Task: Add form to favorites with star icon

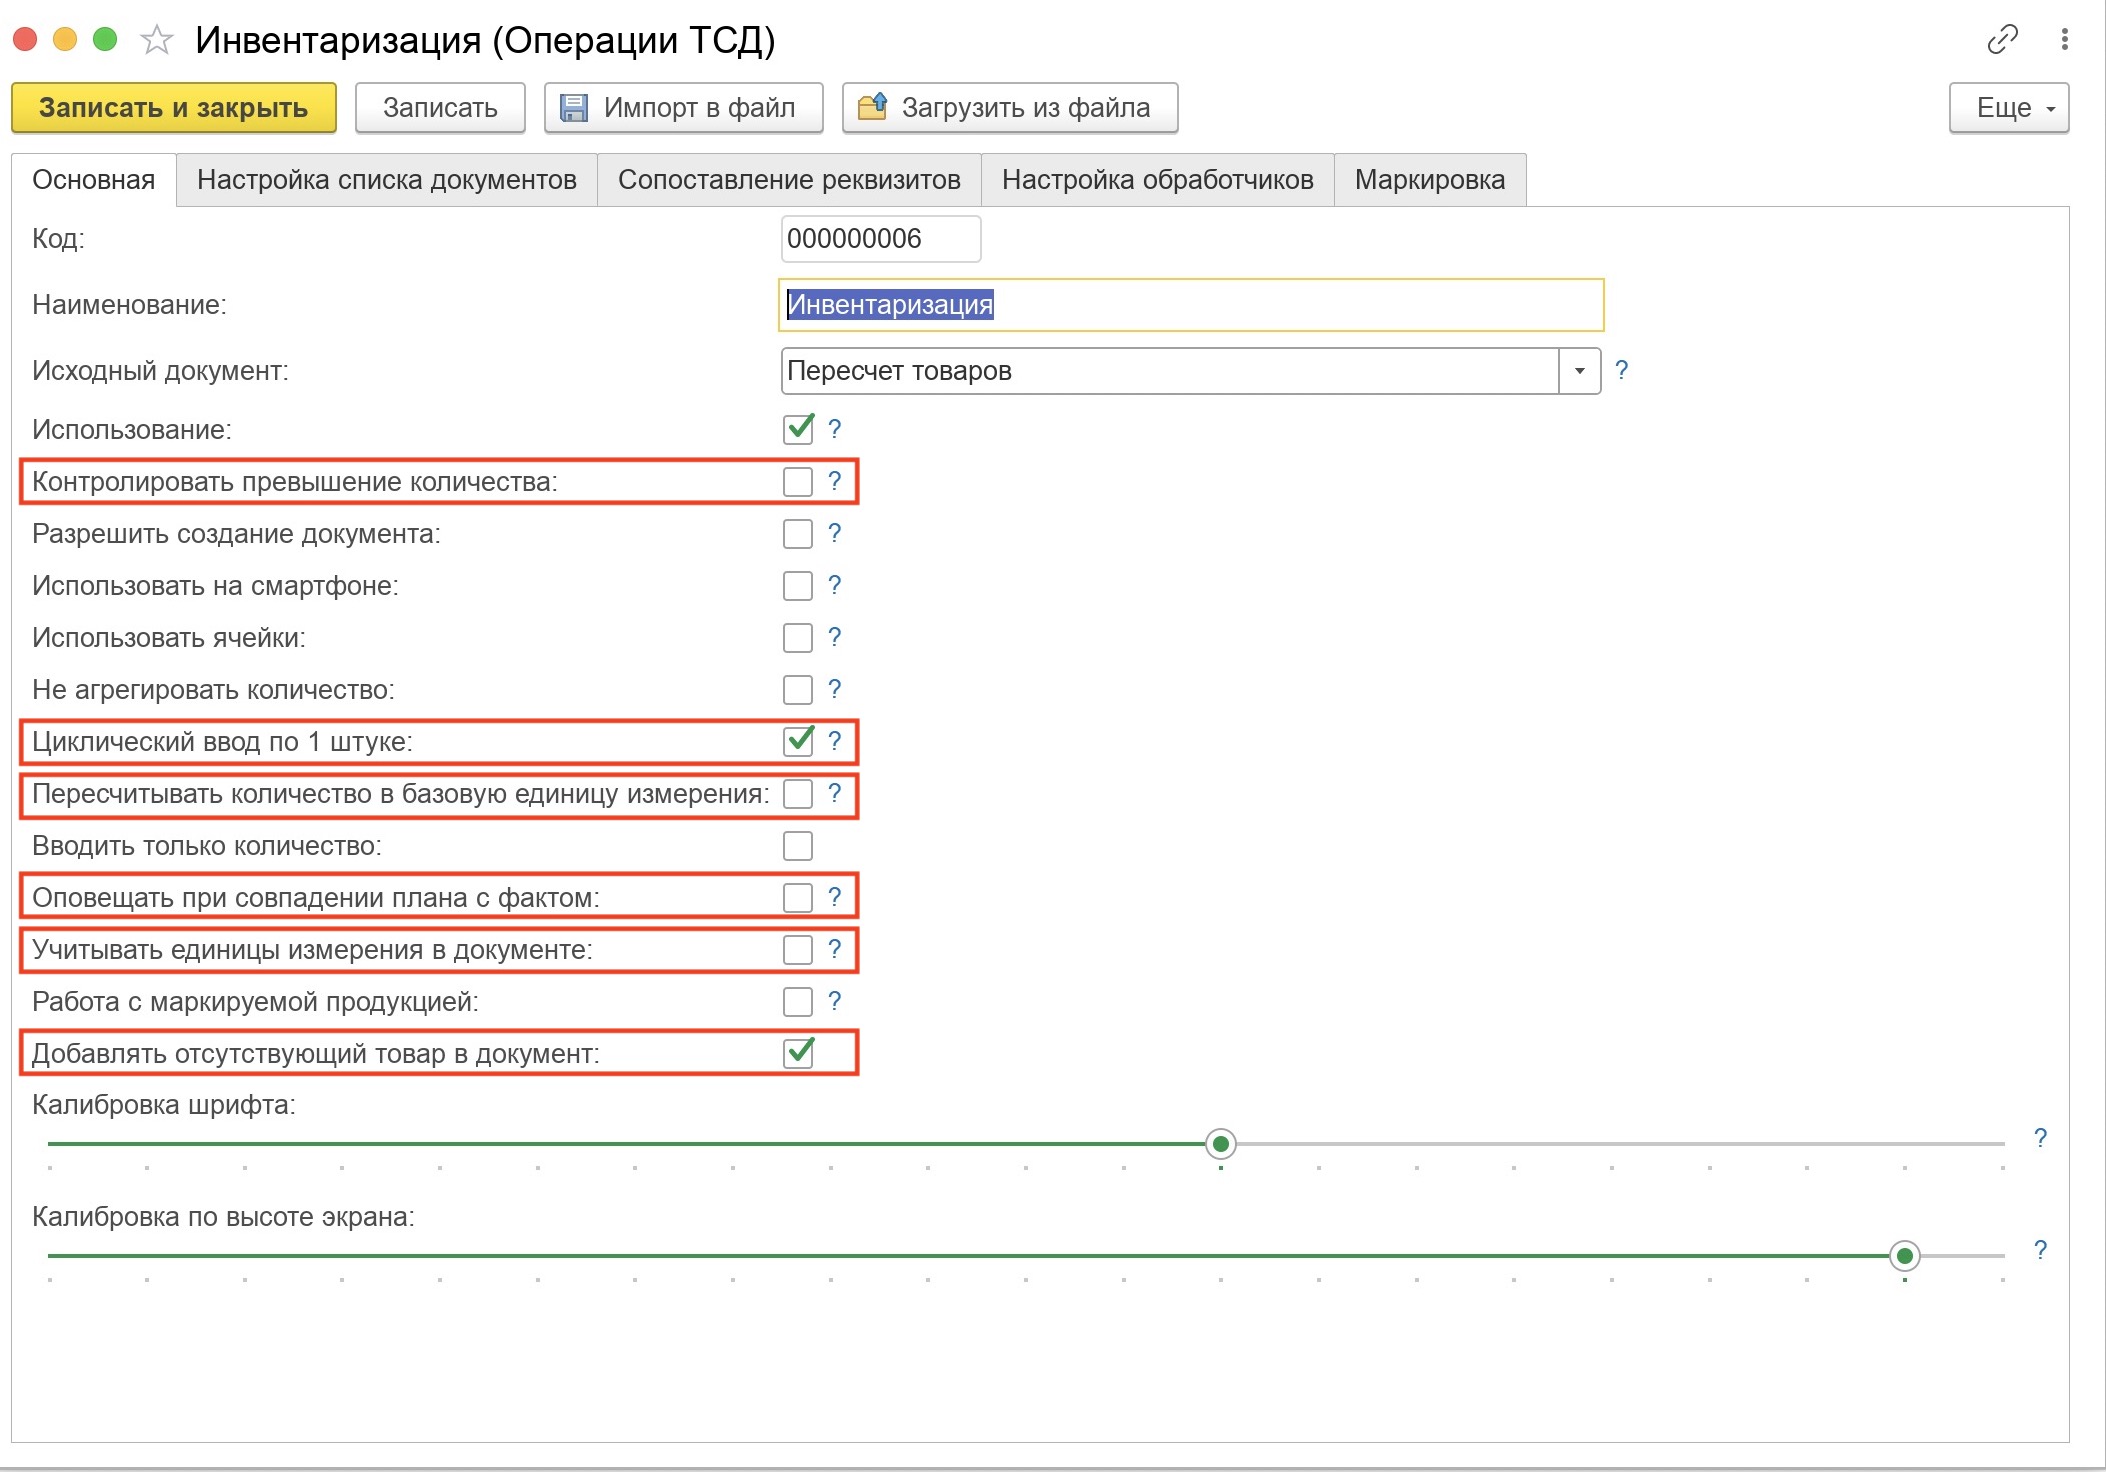Action: coord(156,40)
